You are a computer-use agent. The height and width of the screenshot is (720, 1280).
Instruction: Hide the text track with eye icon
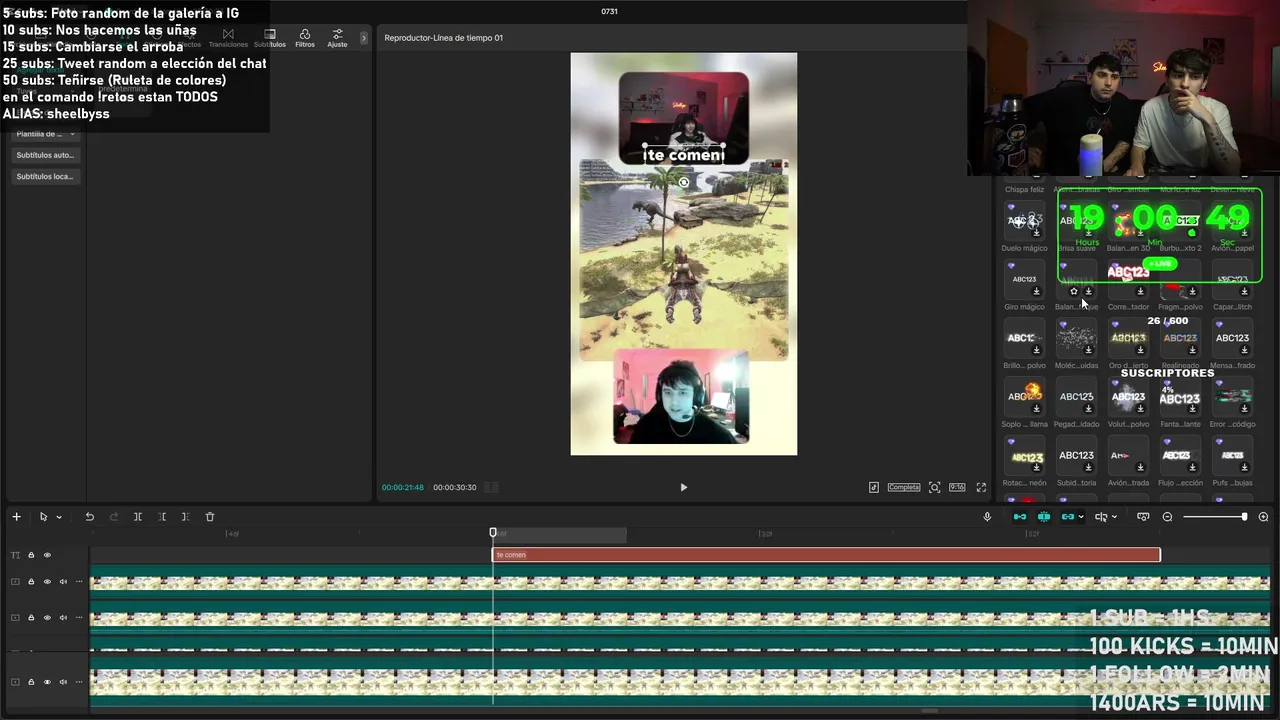47,555
